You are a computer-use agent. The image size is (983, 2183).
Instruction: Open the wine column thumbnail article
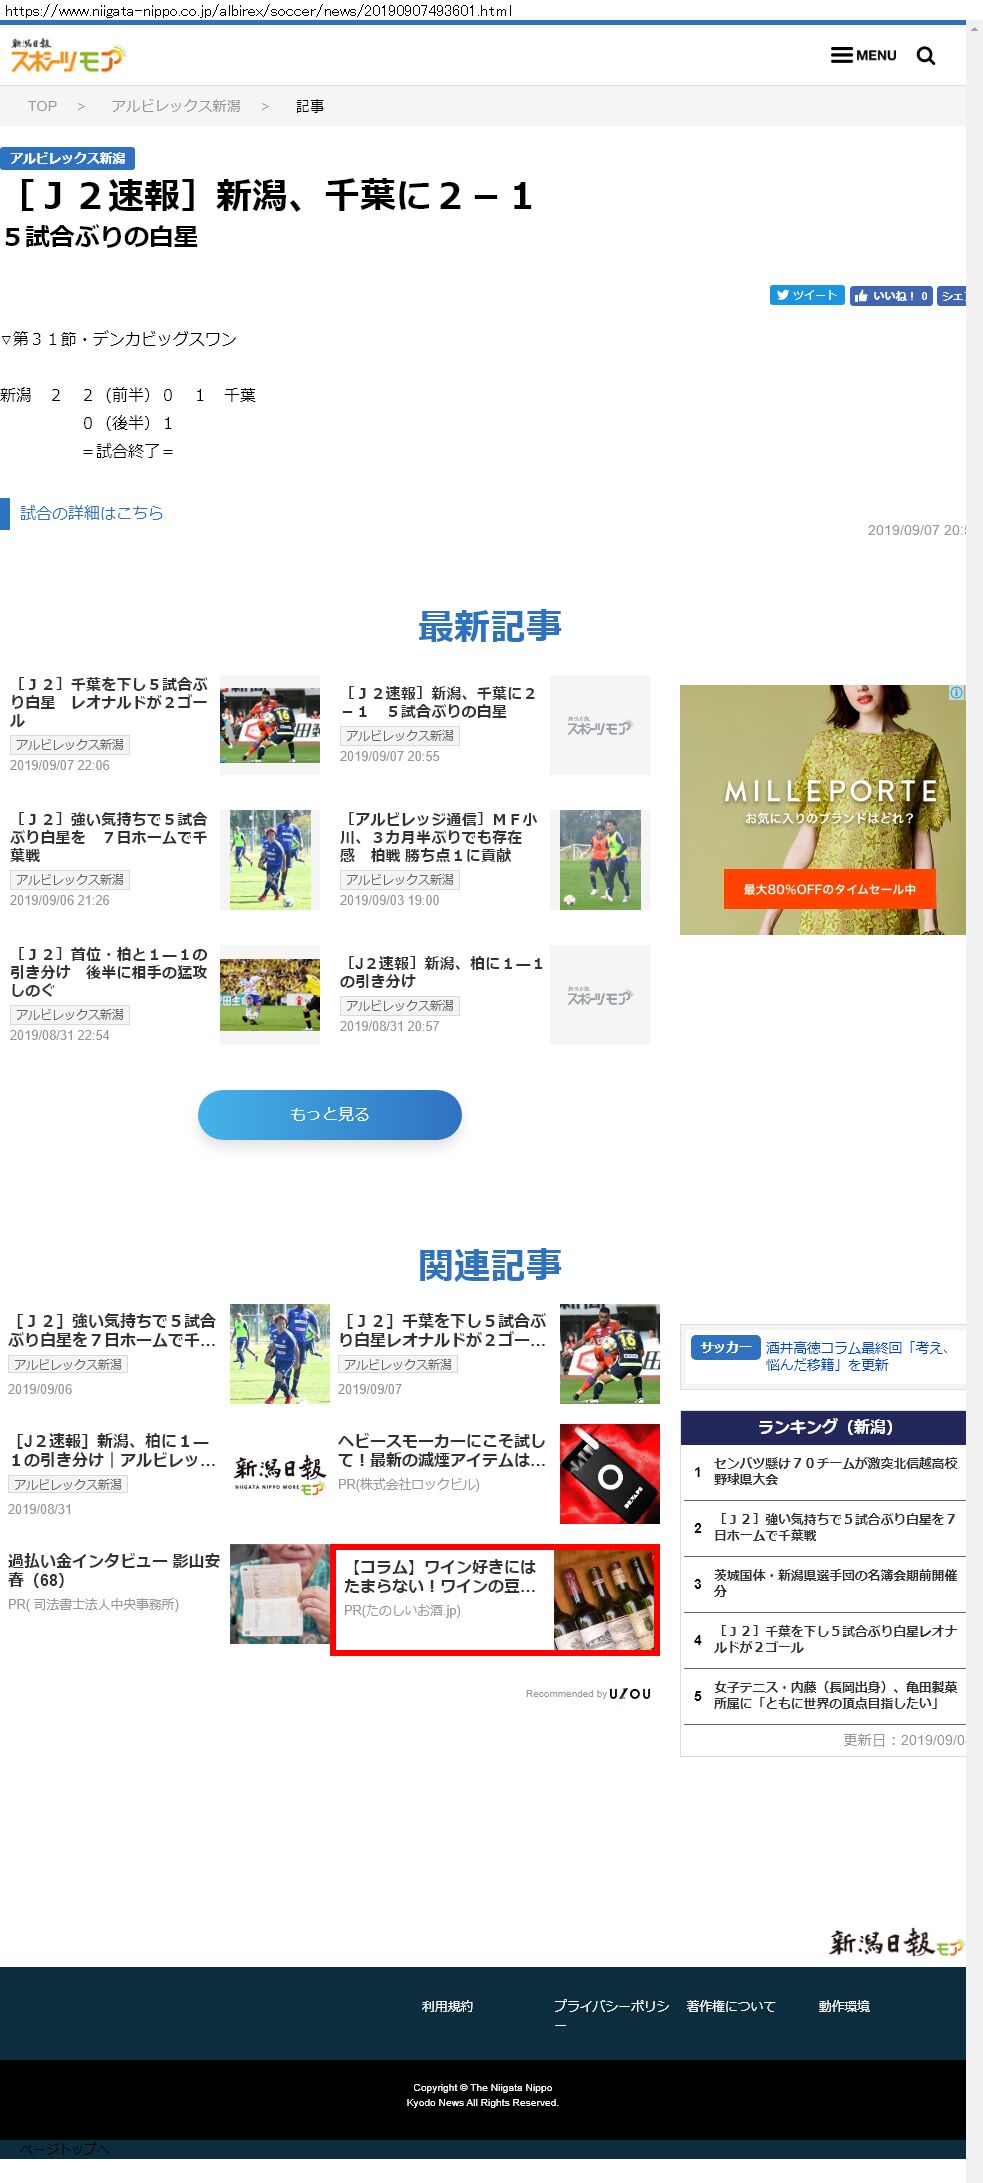(x=604, y=1600)
